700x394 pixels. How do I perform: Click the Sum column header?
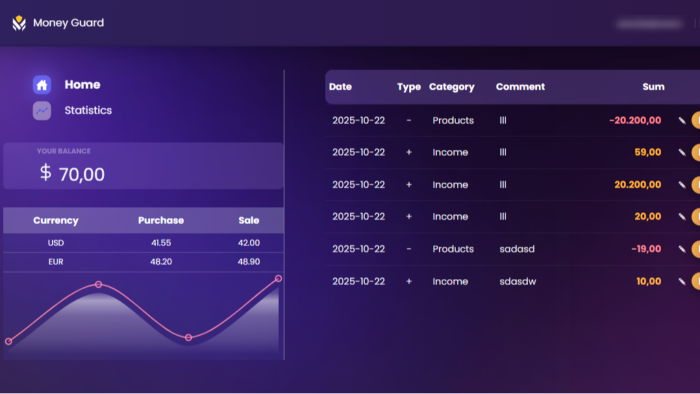653,87
